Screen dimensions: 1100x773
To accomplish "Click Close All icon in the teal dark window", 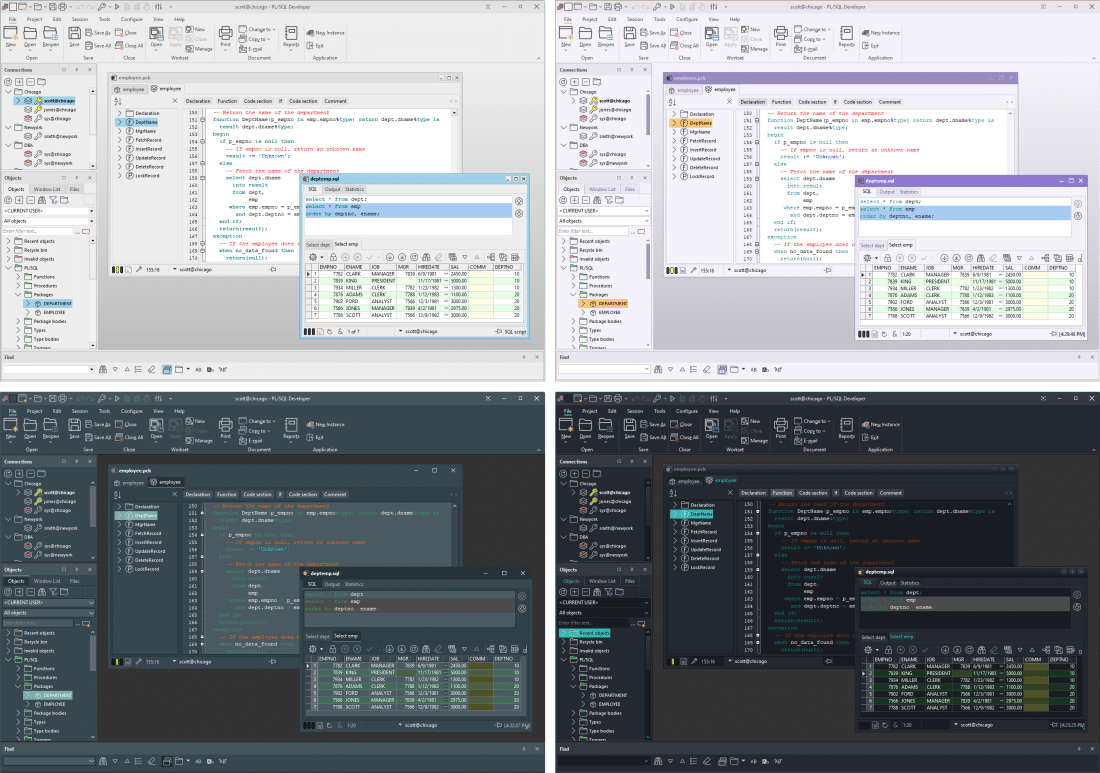I will (119, 437).
